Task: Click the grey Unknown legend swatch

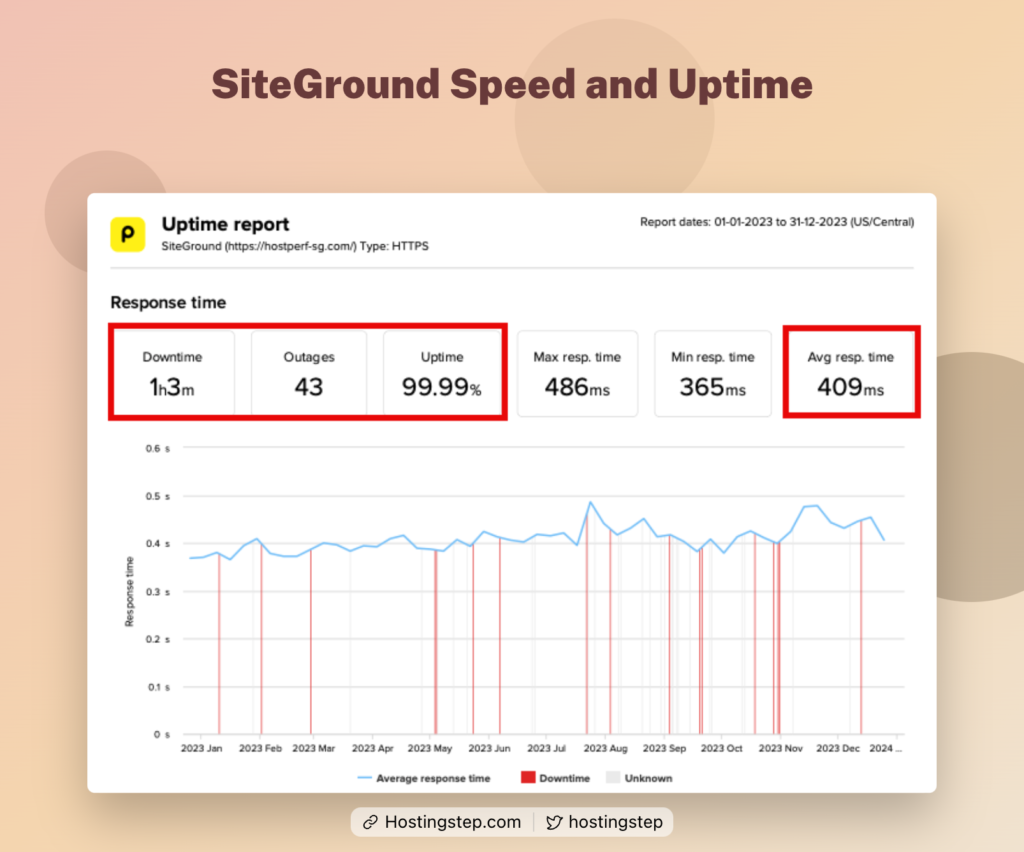Action: (613, 777)
